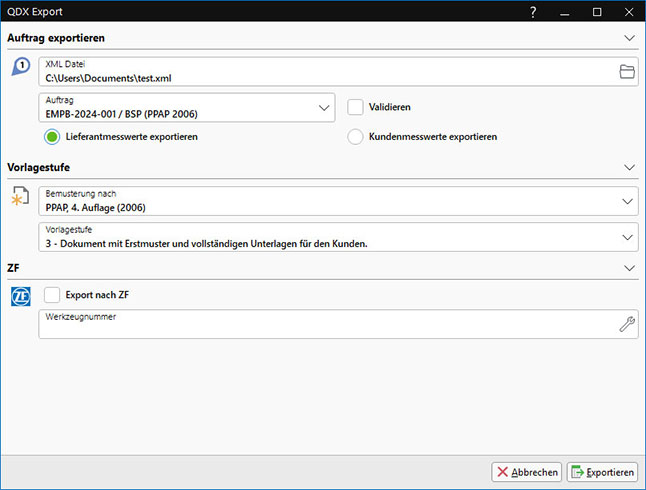This screenshot has width=646, height=490.
Task: Collapse the Auftrag exportieren section
Action: 629,38
